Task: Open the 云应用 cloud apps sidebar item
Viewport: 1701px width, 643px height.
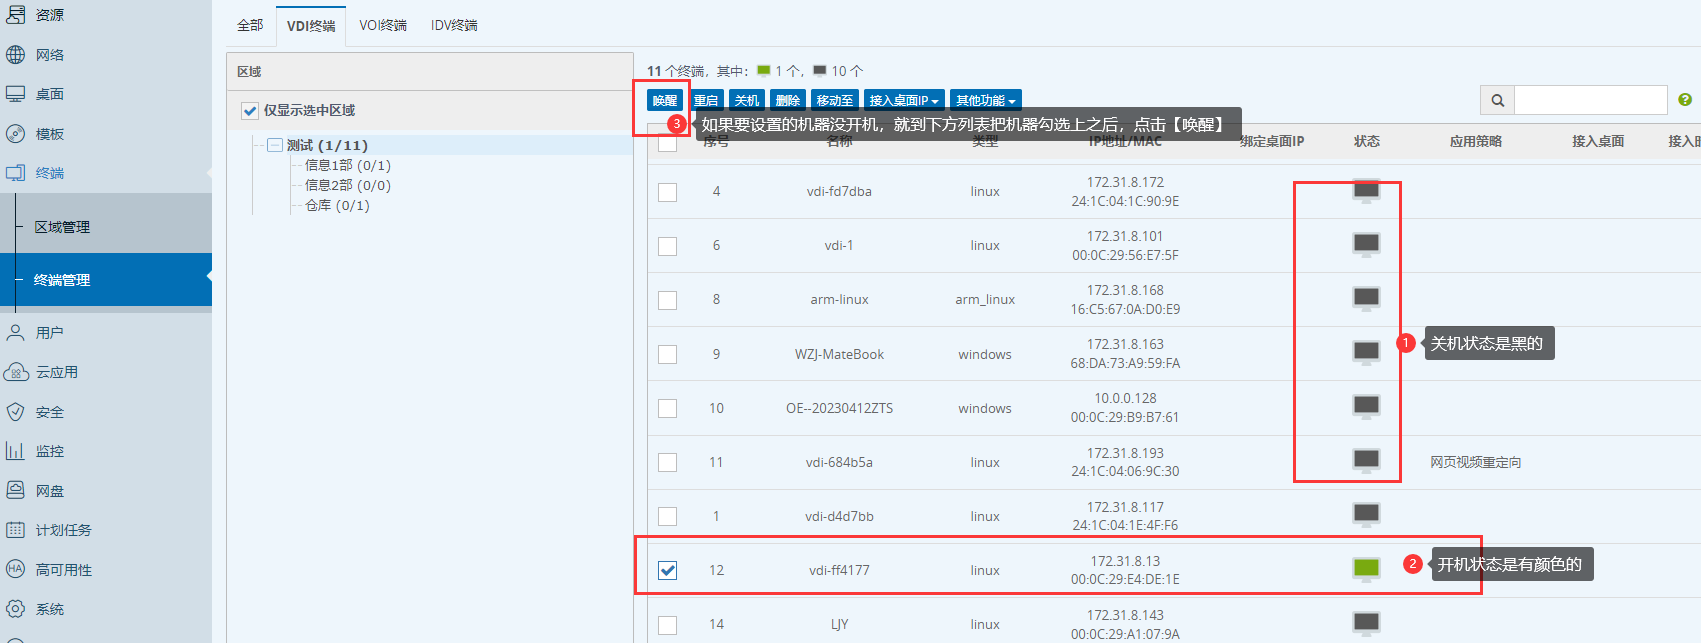Action: (x=56, y=372)
